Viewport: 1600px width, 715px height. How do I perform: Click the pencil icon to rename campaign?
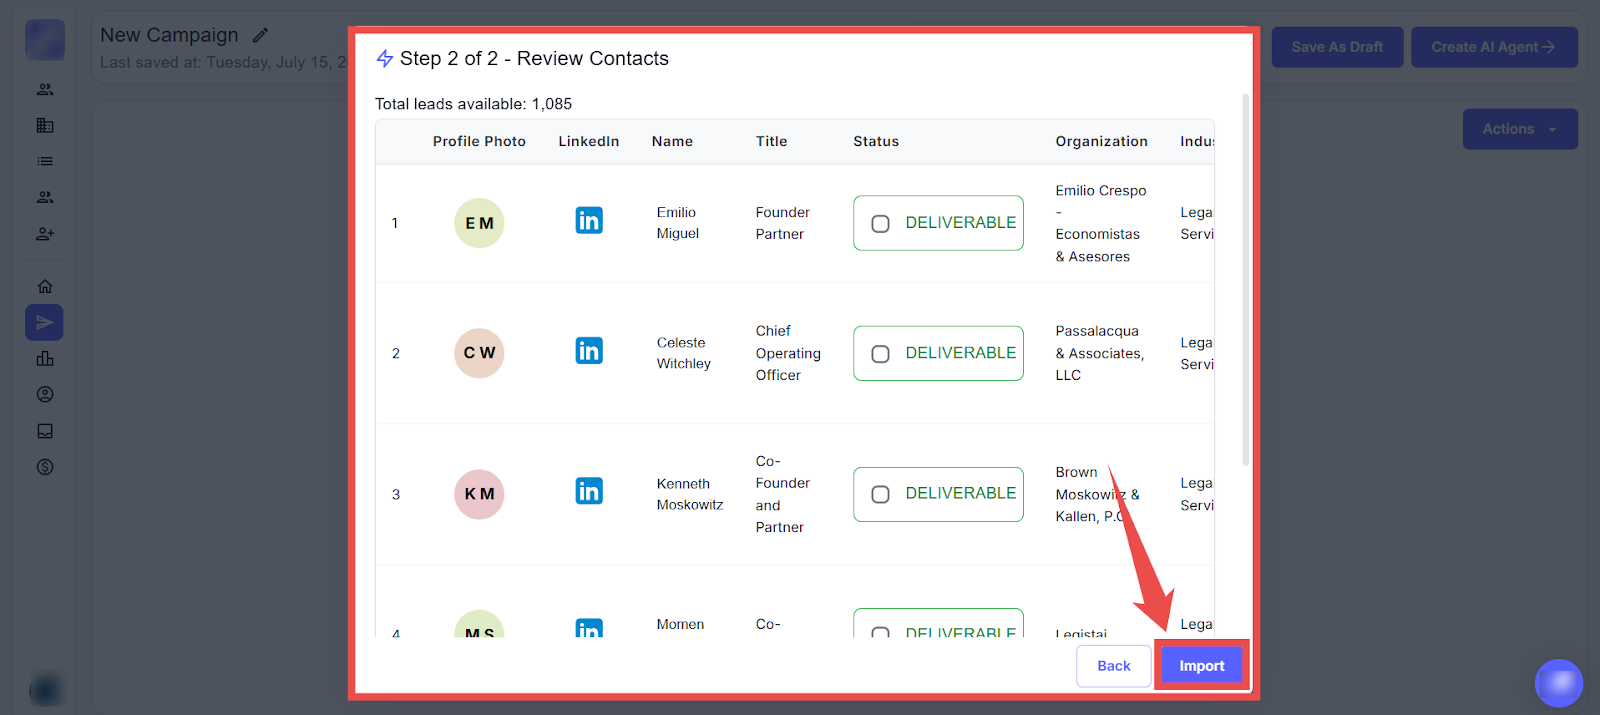point(261,36)
